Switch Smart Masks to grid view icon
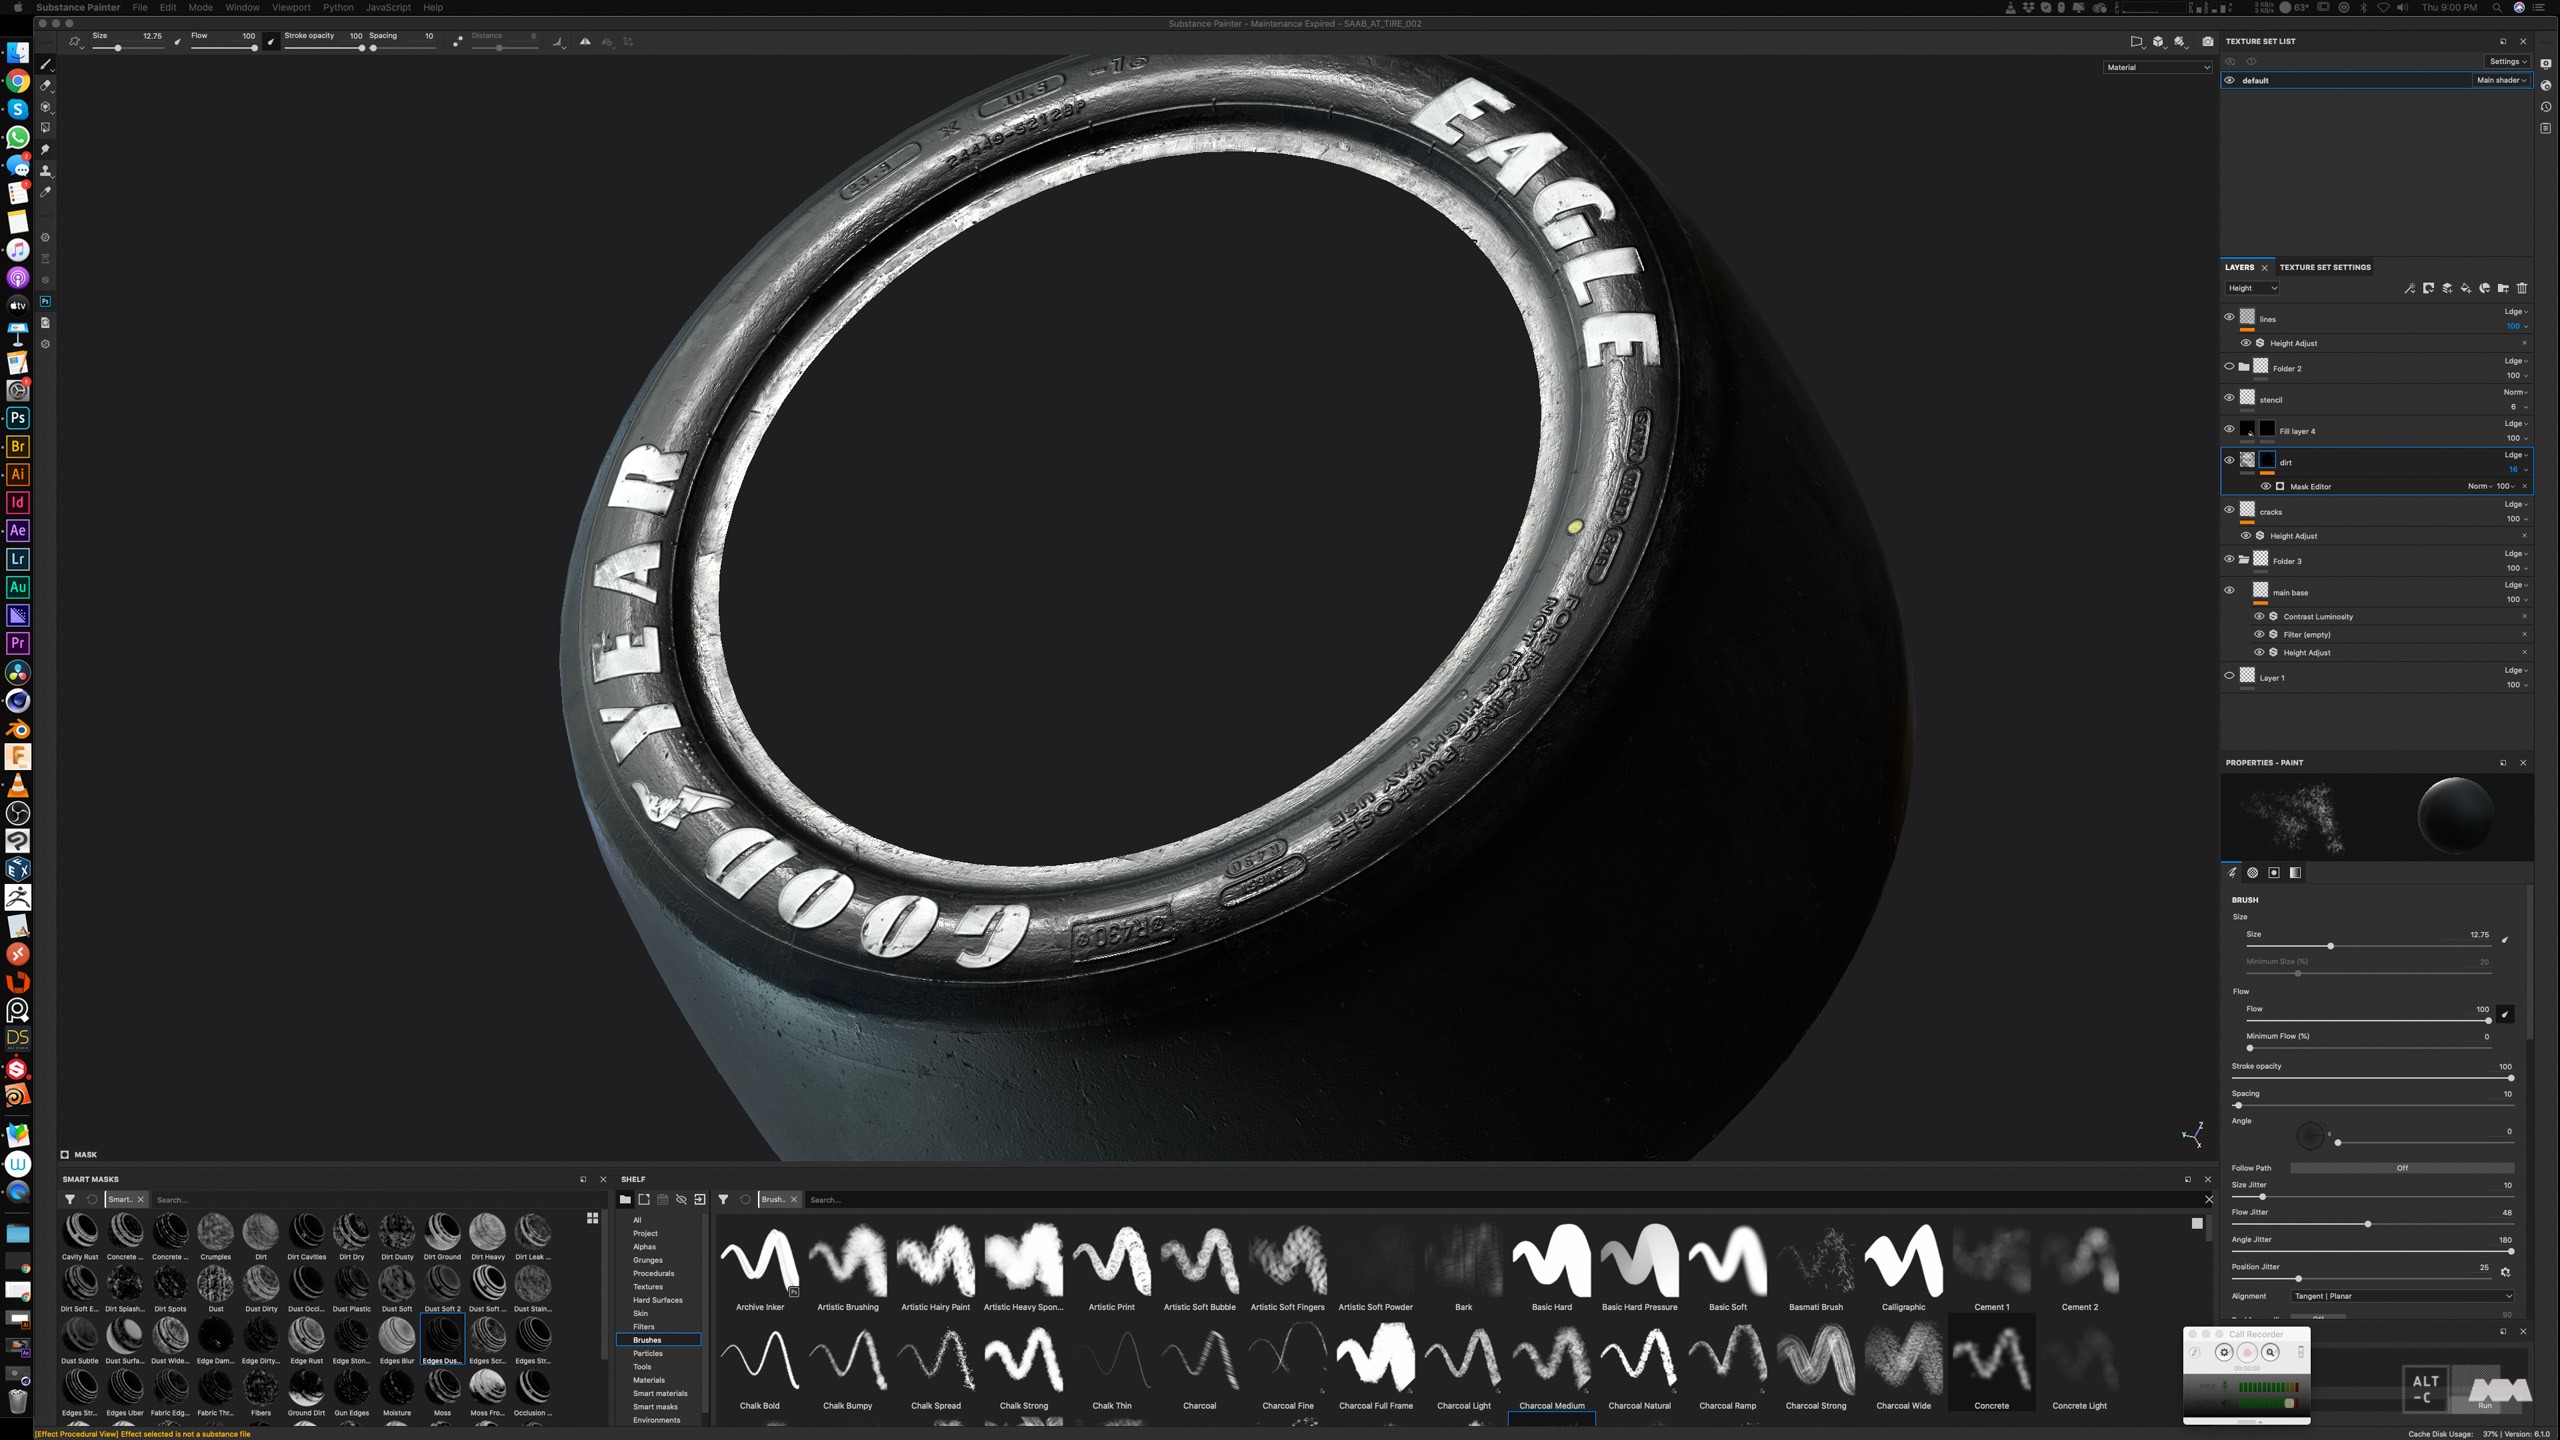The width and height of the screenshot is (2560, 1440). tap(593, 1218)
